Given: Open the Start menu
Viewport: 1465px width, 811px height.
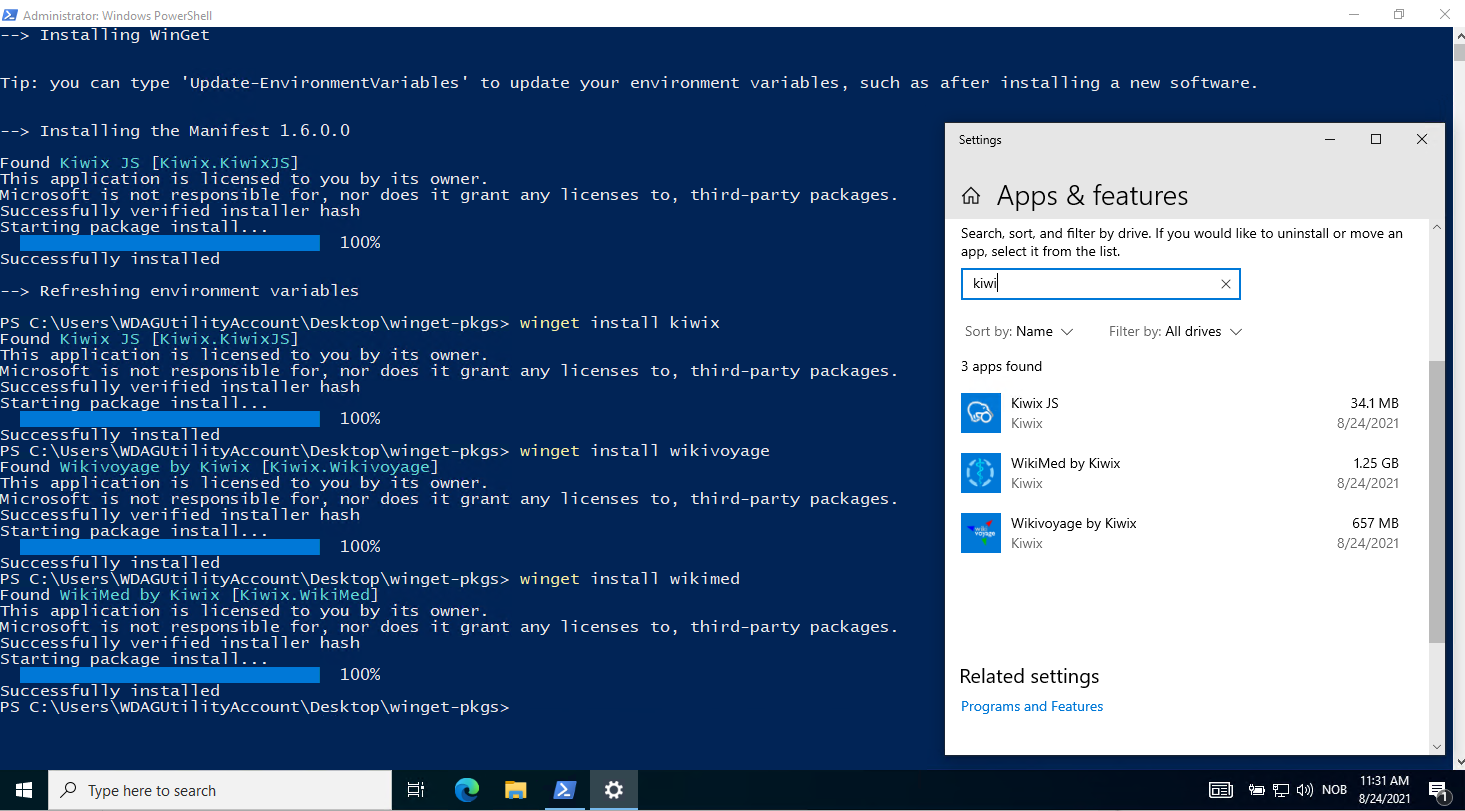Looking at the screenshot, I should coord(24,790).
